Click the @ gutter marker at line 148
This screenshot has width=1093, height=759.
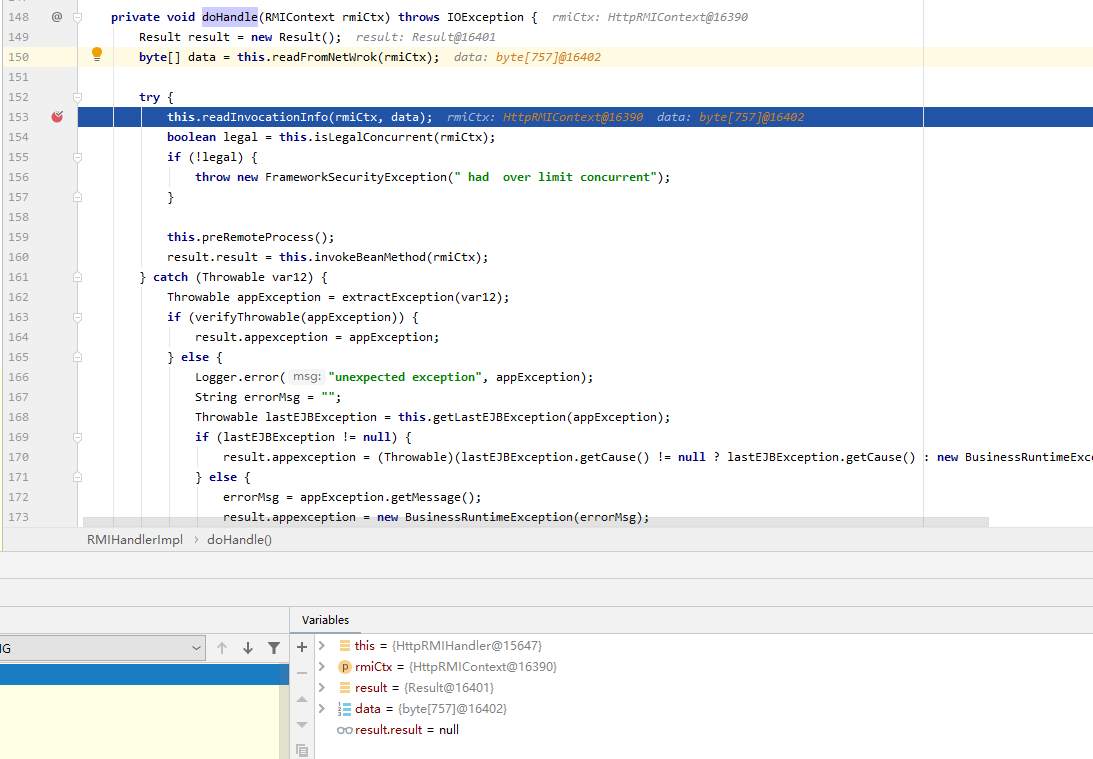click(x=57, y=17)
